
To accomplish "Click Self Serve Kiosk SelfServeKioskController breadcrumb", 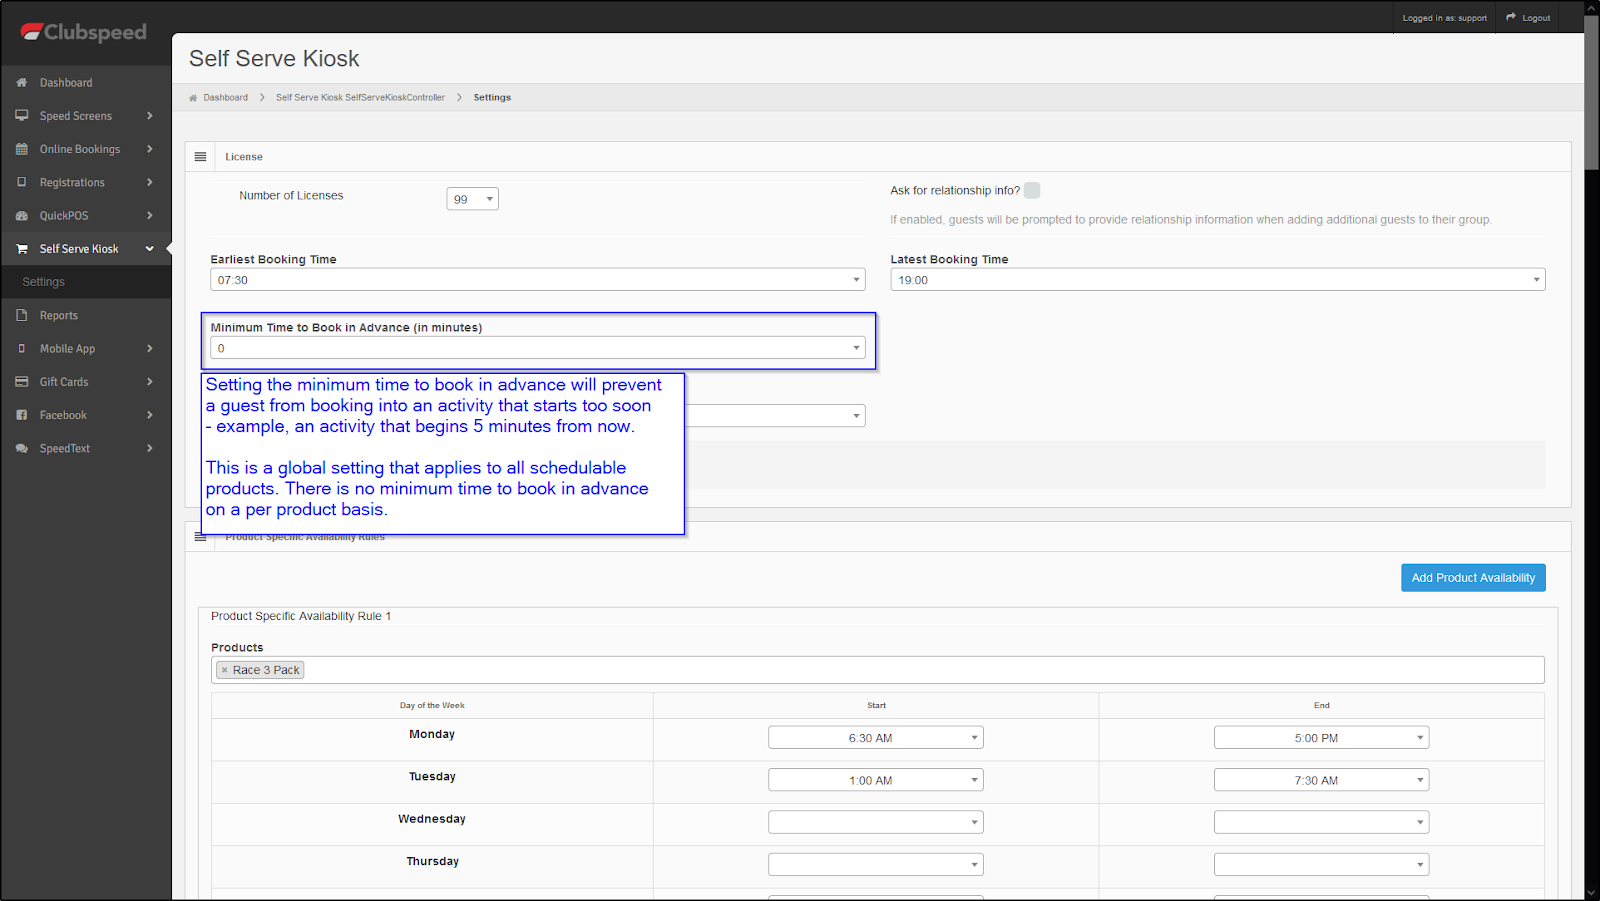I will tap(360, 98).
